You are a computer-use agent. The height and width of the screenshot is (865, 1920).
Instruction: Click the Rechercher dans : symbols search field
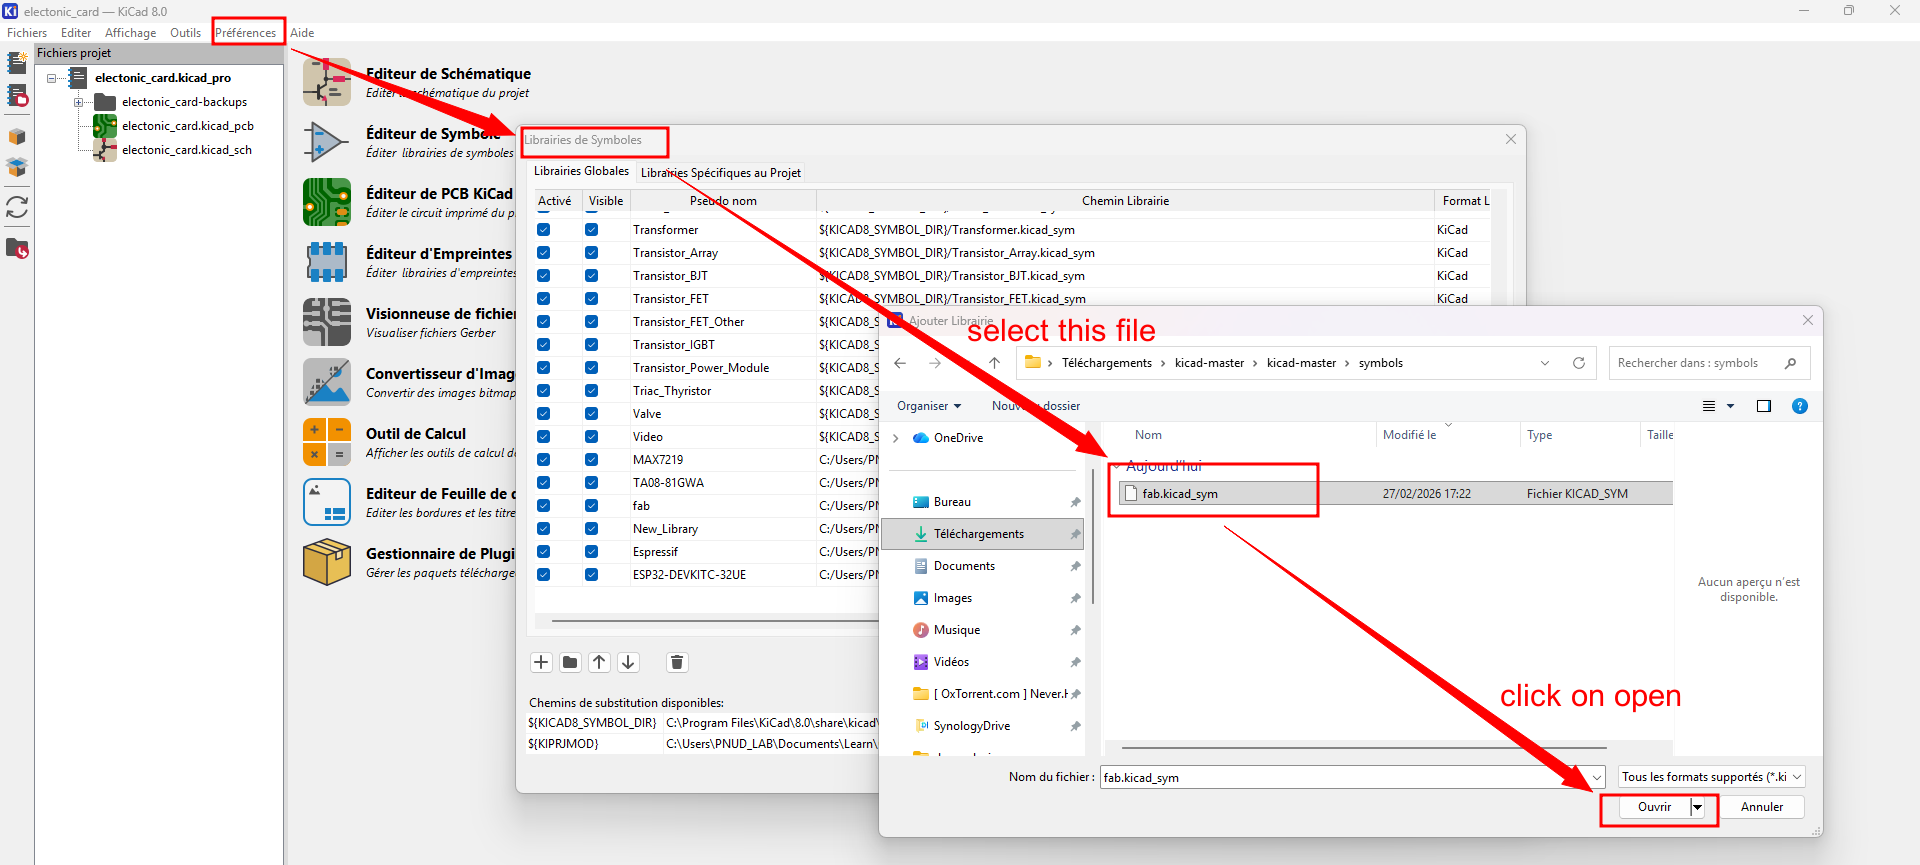point(1710,363)
